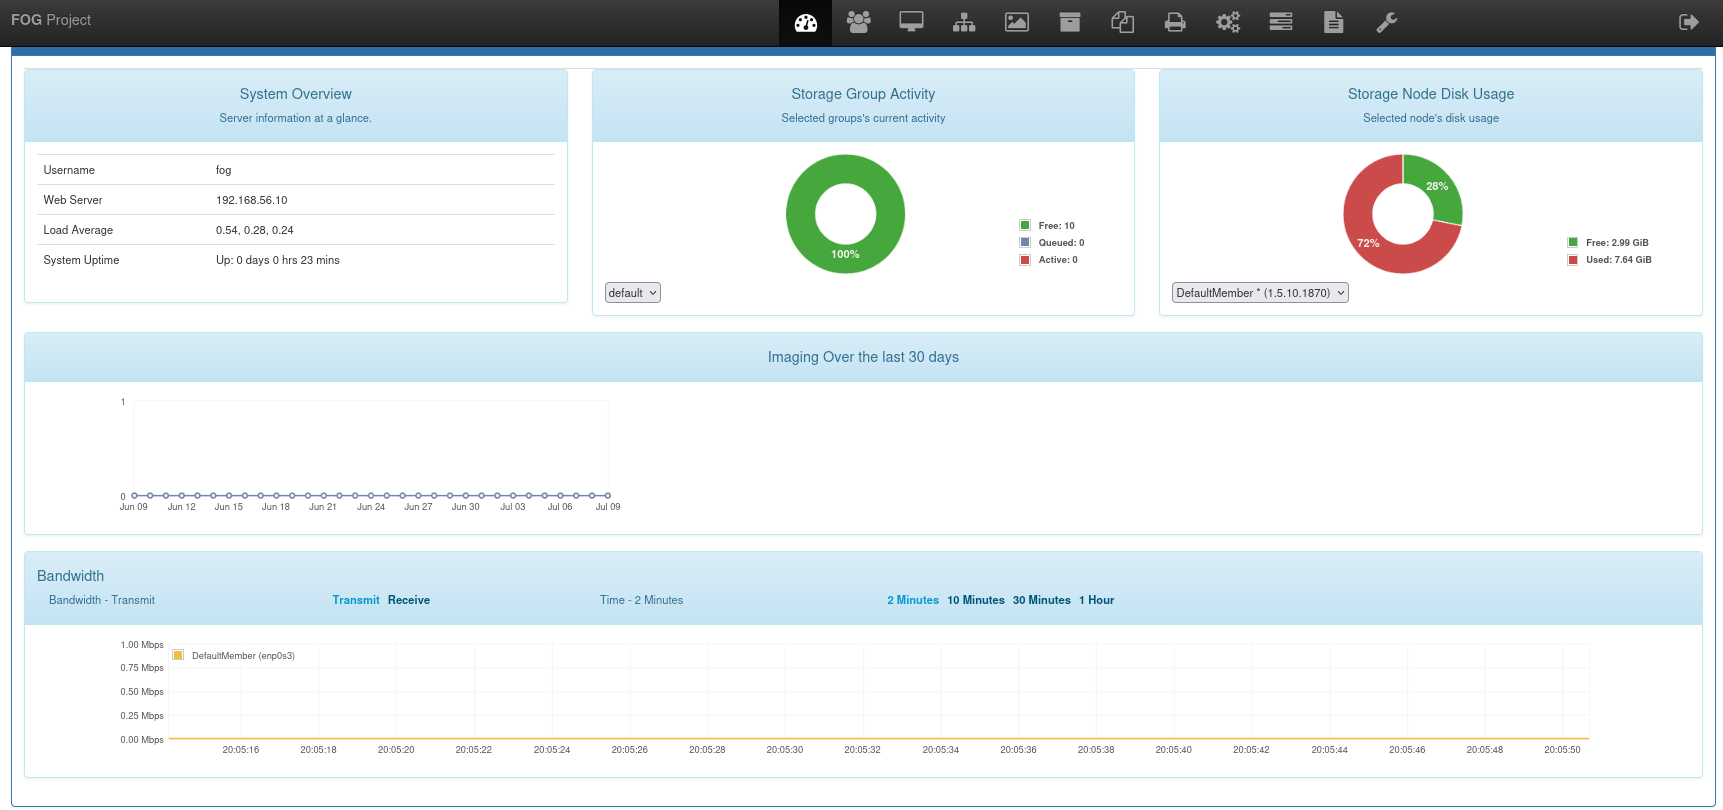Click the DefaultMember (enp0s3) yellow legend swatch
This screenshot has width=1723, height=810.
[178, 656]
